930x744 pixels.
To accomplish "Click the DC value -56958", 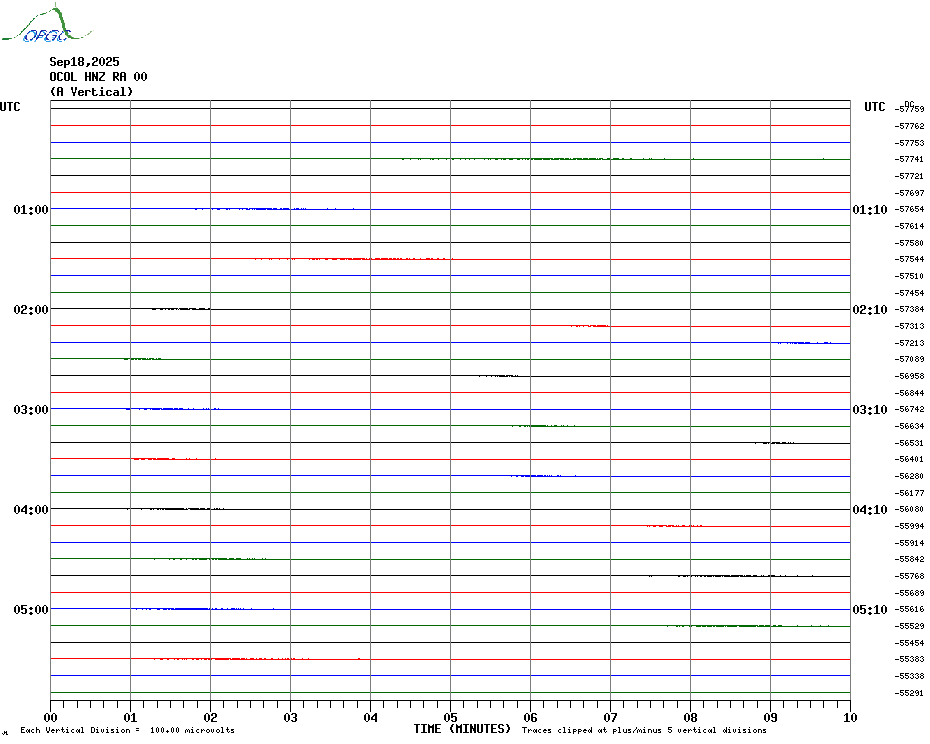I will click(x=909, y=376).
